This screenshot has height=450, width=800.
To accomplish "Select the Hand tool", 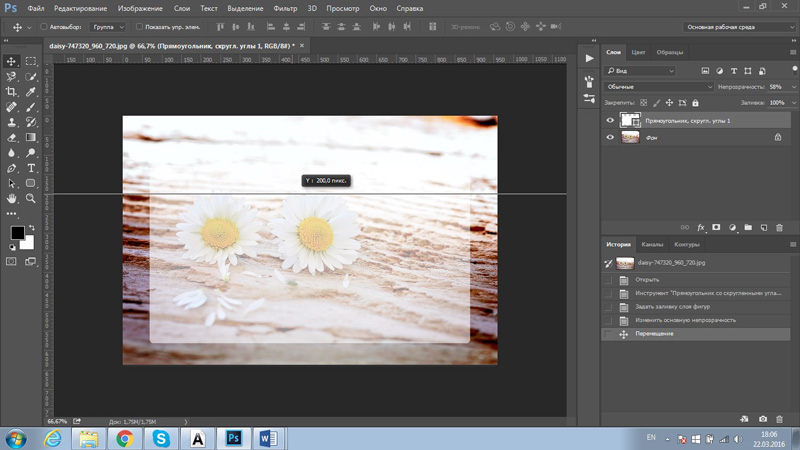I will (12, 199).
